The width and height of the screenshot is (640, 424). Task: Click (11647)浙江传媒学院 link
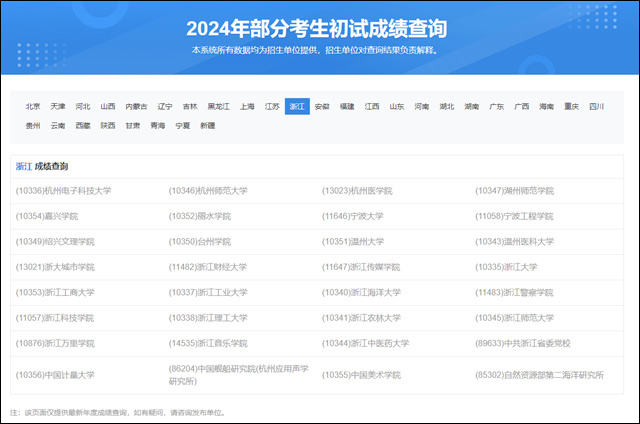coord(361,267)
